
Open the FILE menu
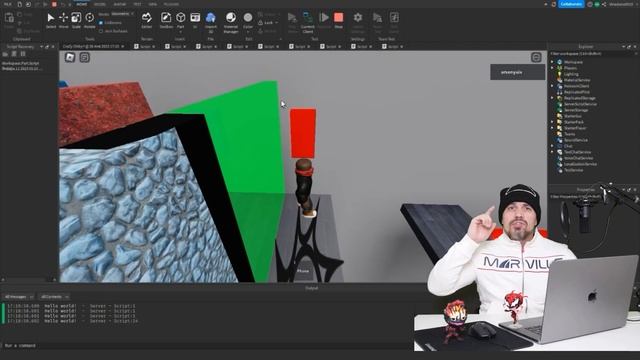7,4
